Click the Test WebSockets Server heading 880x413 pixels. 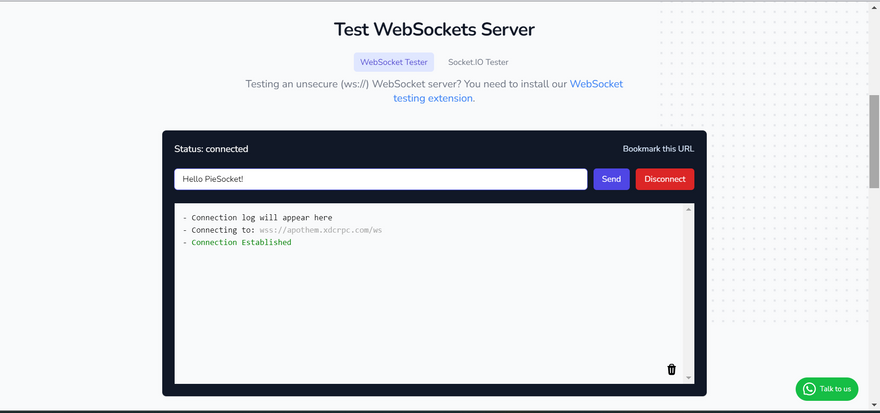(434, 29)
